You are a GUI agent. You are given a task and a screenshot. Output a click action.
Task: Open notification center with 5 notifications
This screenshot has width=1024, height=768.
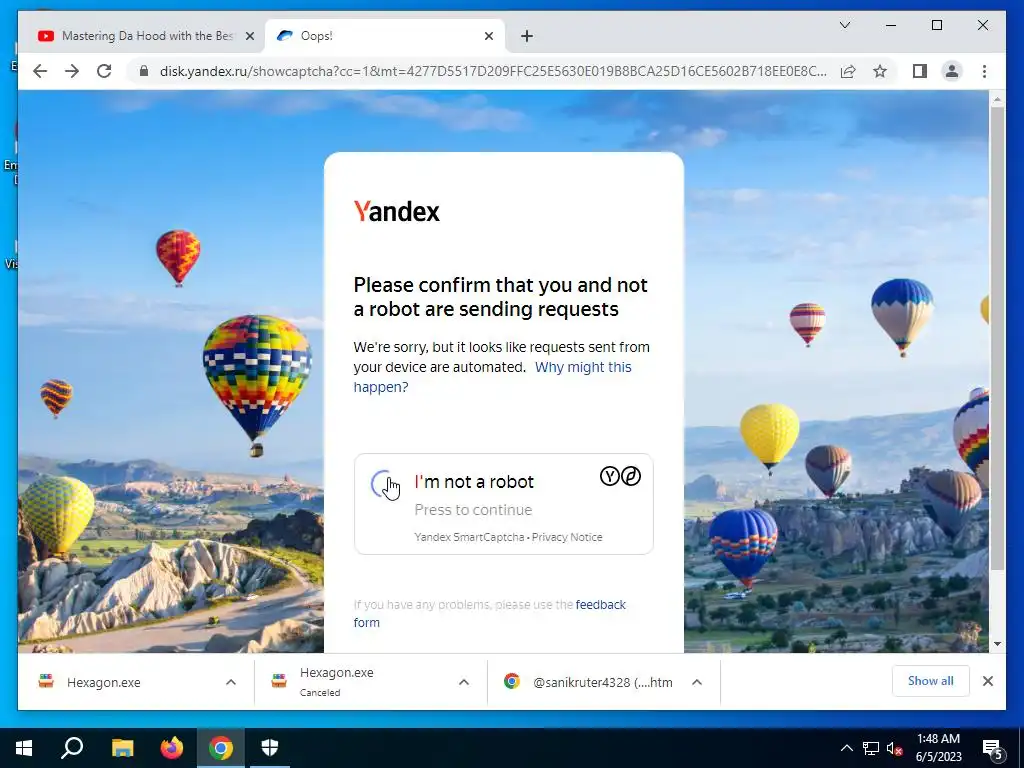tap(992, 749)
